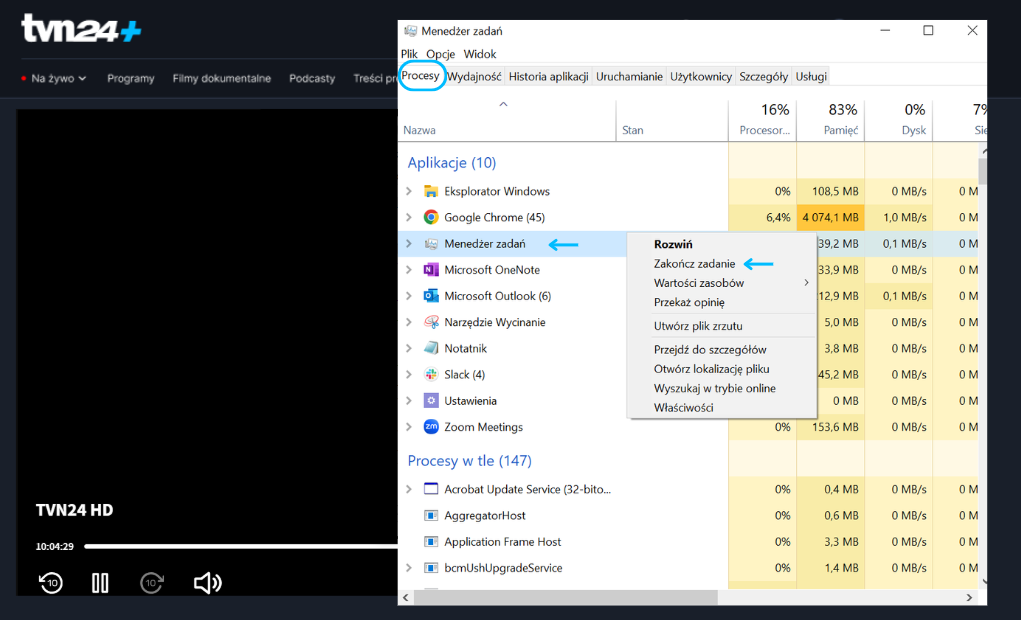Select Rozwiń in the context menu
This screenshot has height=620, width=1021.
click(721, 244)
